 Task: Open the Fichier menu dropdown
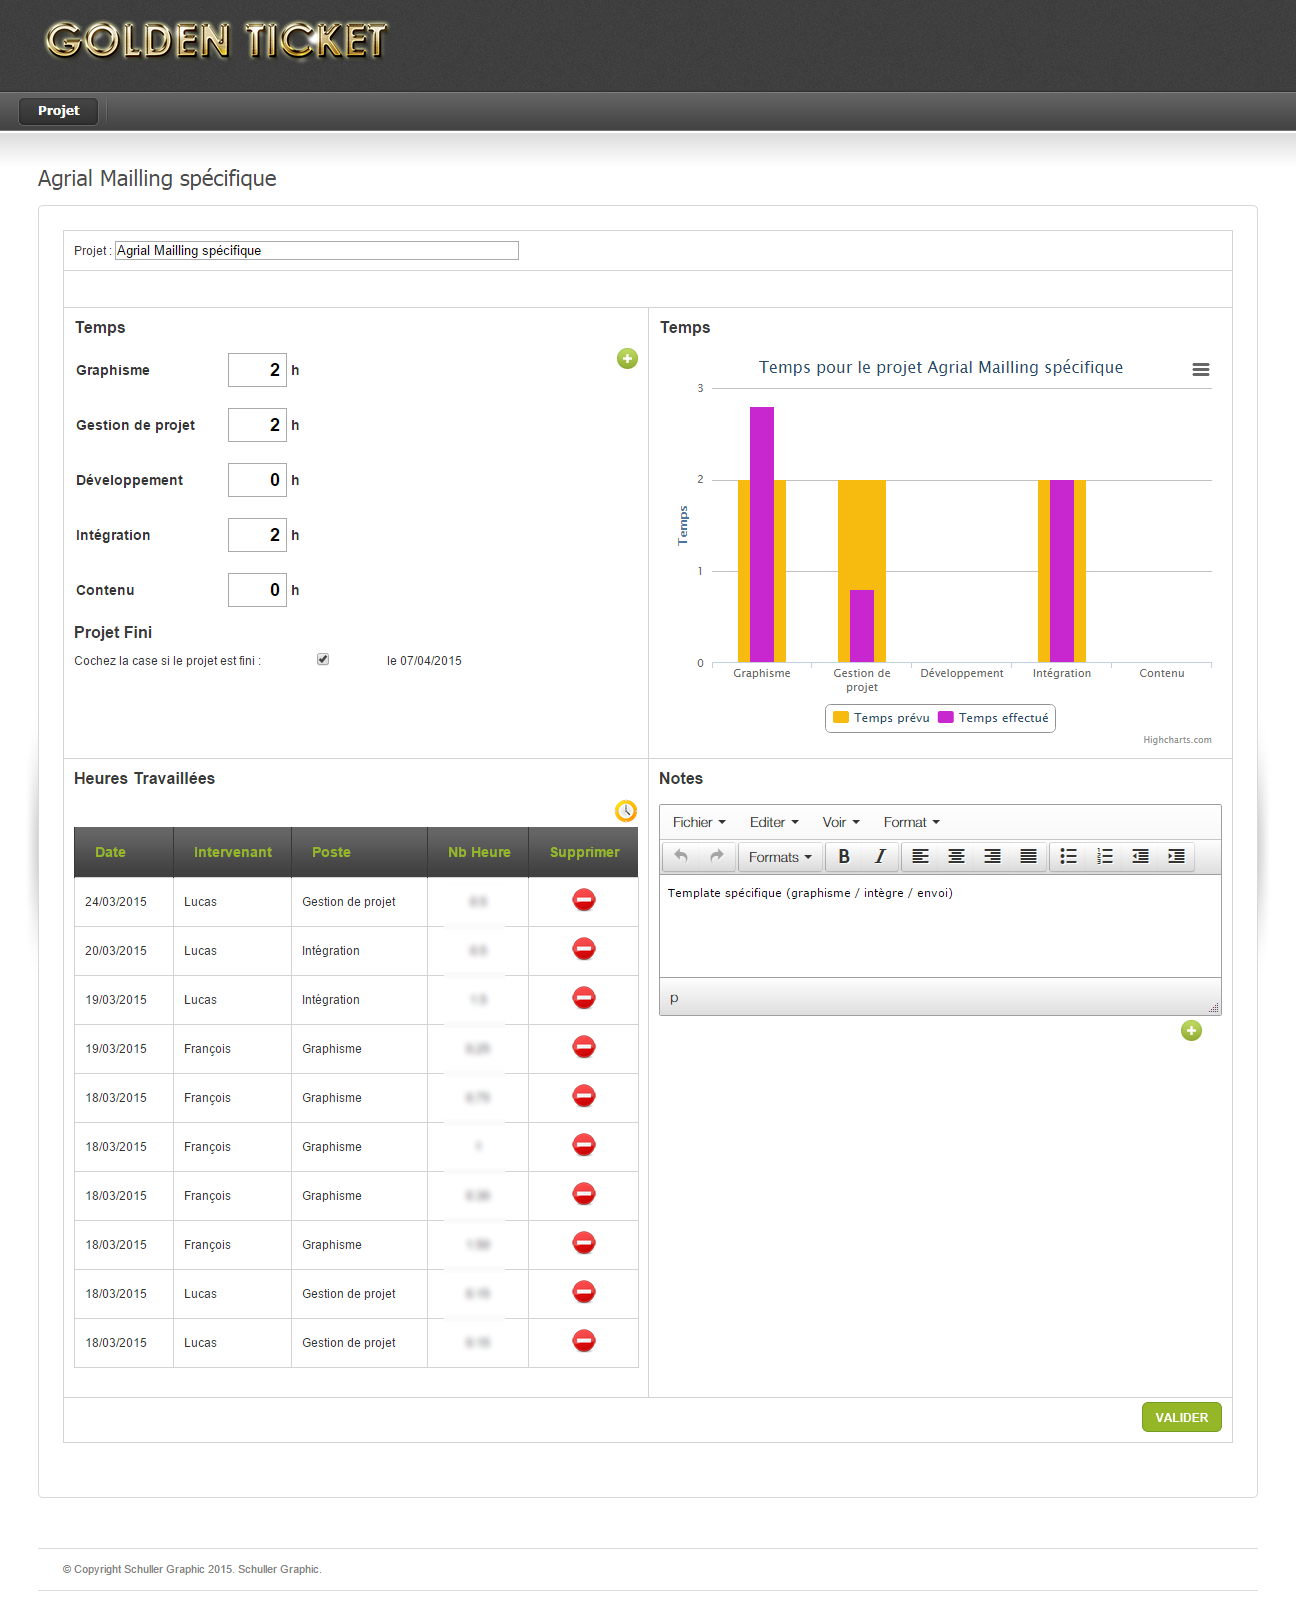[699, 822]
